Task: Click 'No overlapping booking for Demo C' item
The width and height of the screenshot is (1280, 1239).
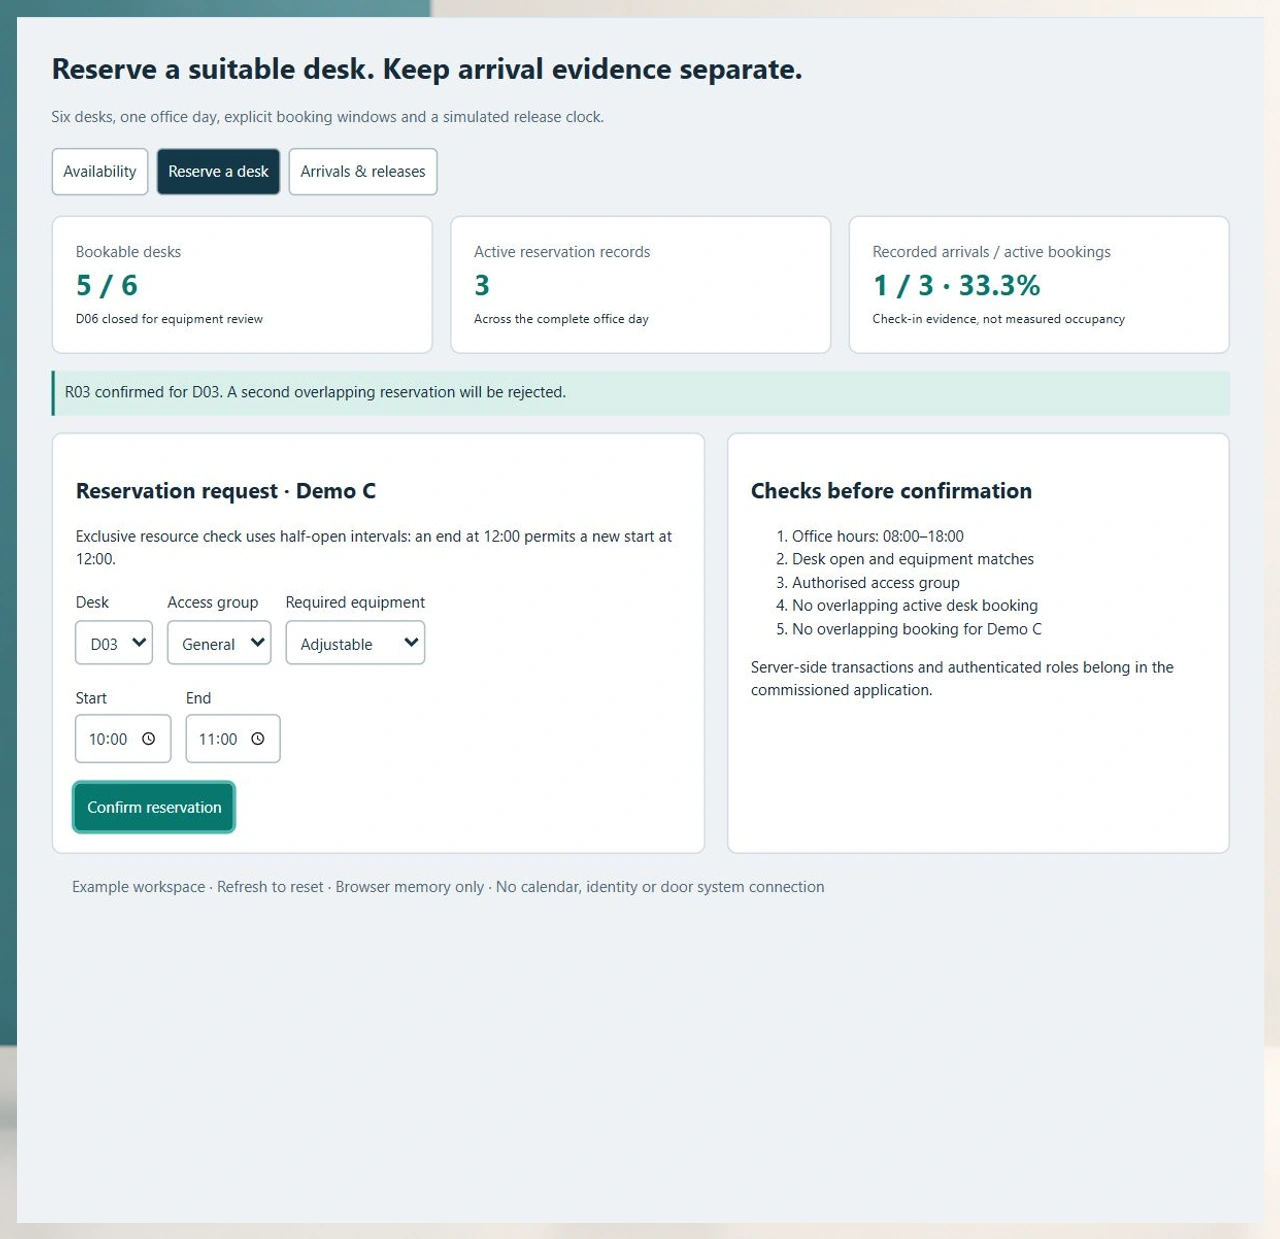Action: (916, 629)
